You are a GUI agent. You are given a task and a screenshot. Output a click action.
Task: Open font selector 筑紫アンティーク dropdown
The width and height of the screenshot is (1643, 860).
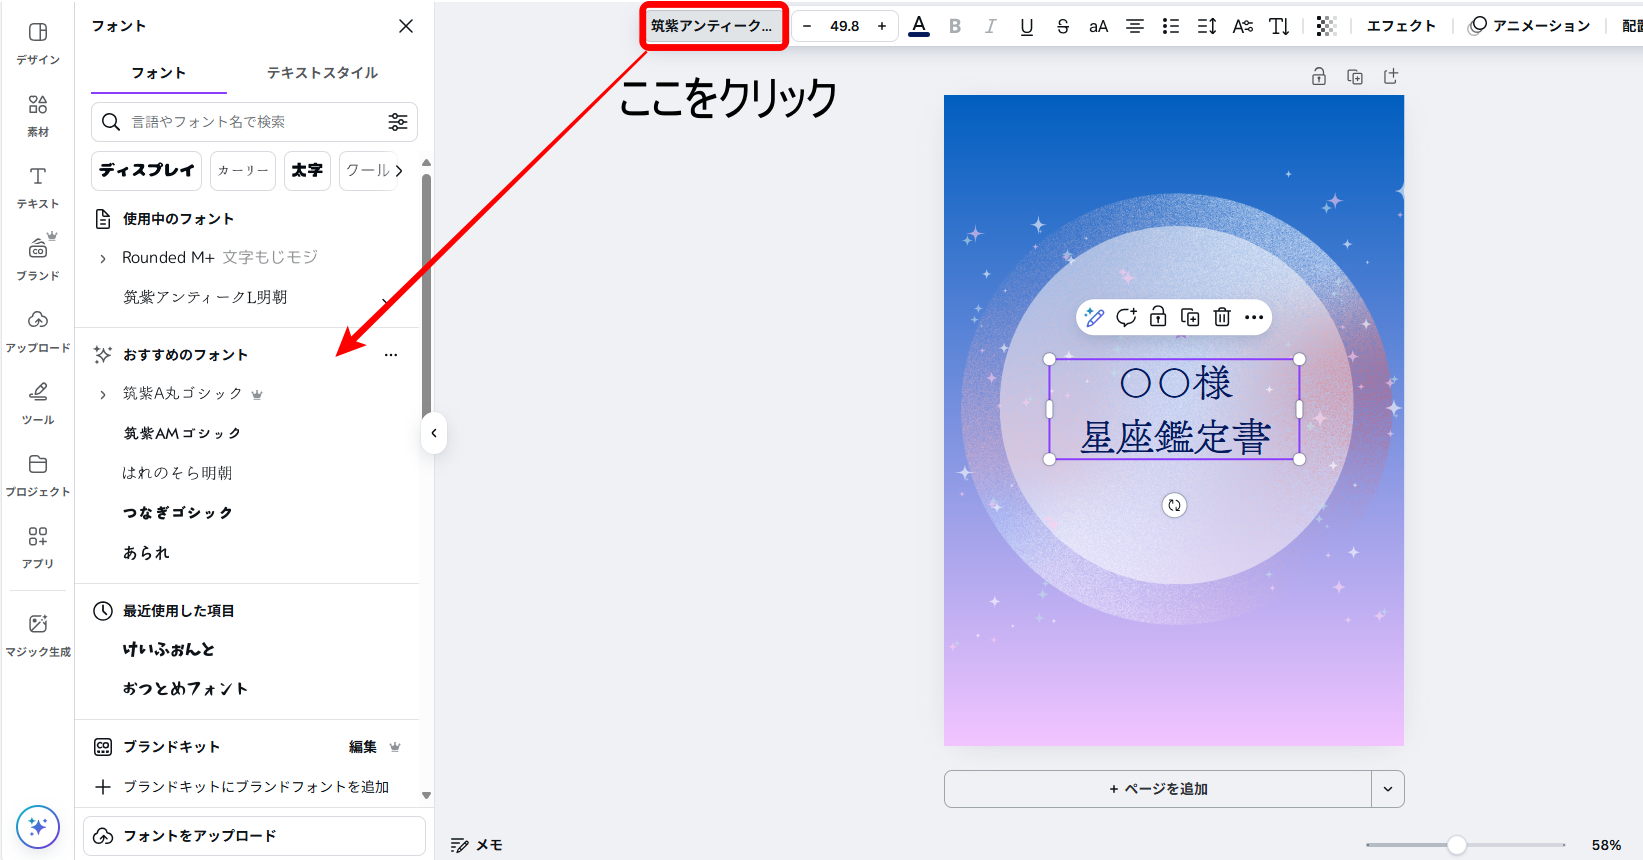[x=713, y=26]
